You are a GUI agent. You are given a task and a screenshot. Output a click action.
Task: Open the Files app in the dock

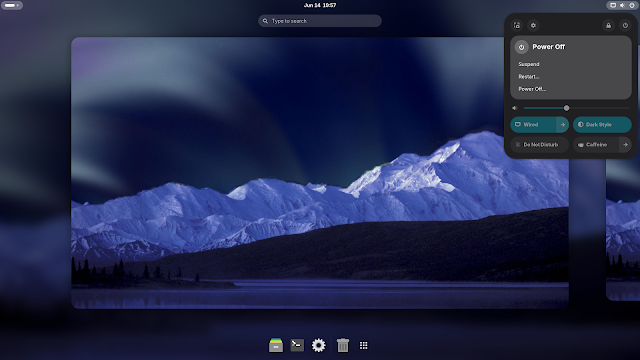tap(276, 345)
